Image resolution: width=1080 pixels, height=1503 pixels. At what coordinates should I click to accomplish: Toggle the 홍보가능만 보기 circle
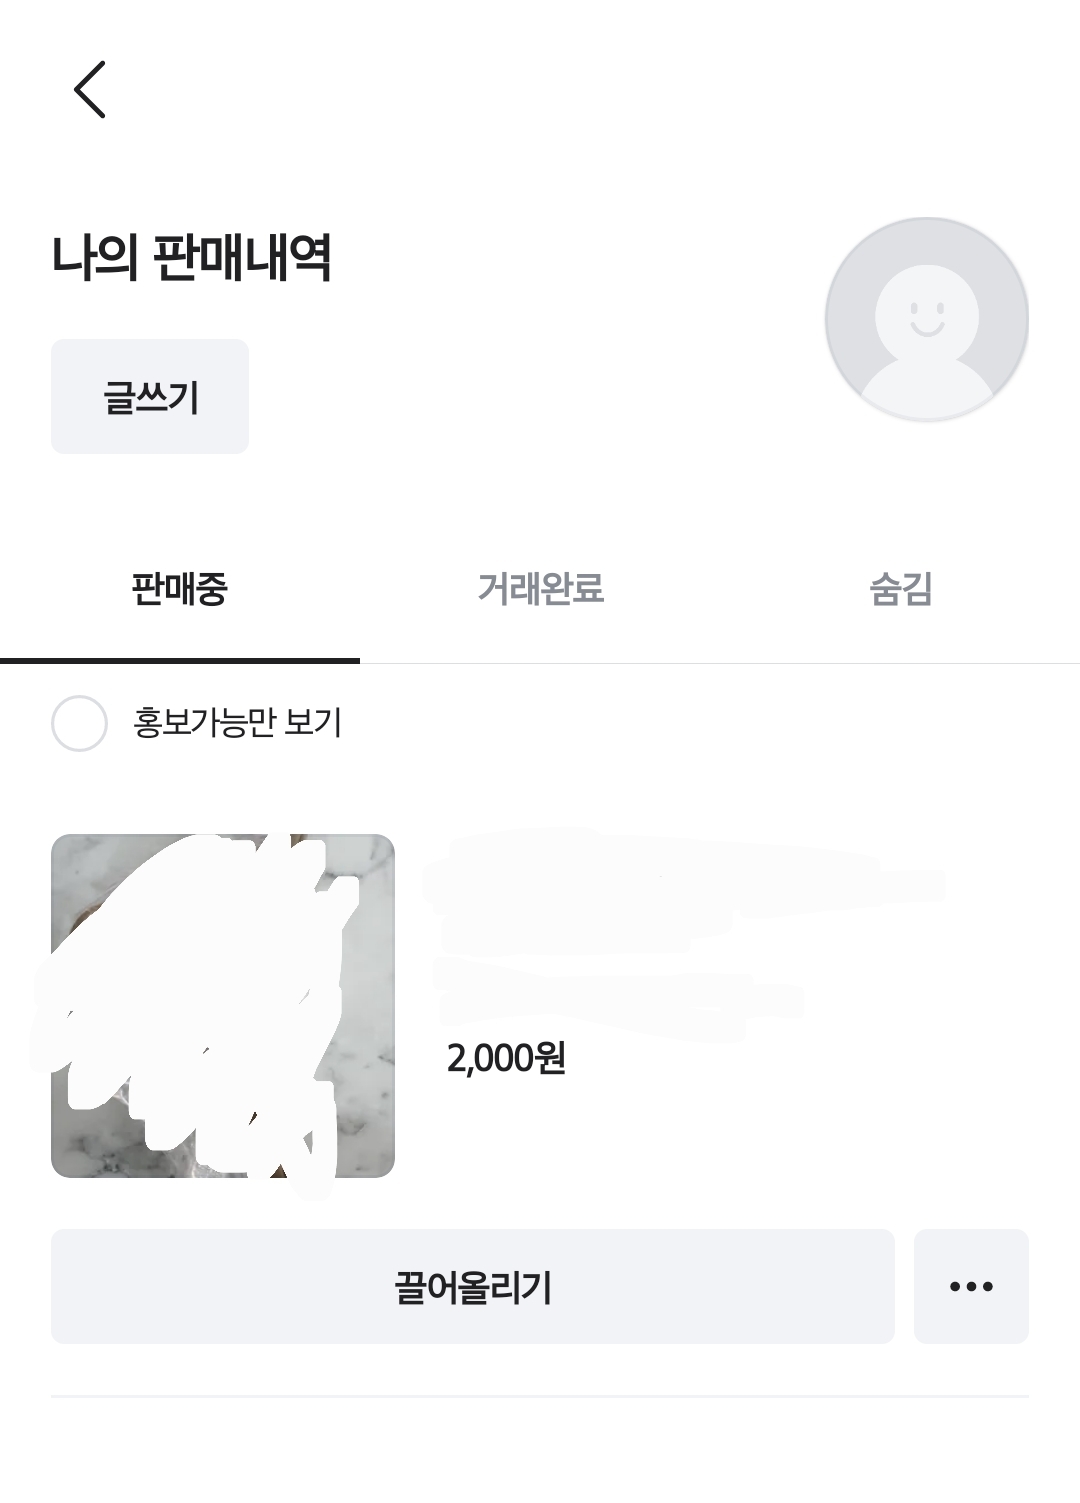click(79, 723)
